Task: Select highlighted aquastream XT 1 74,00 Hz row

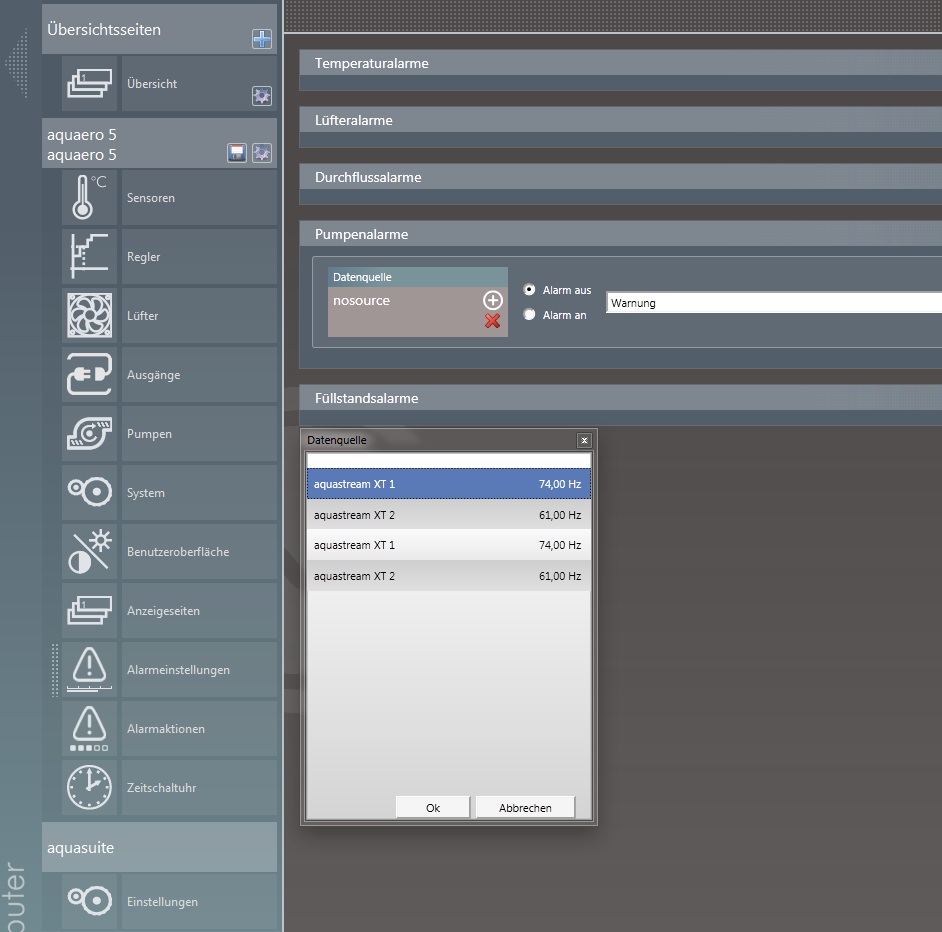Action: [449, 484]
